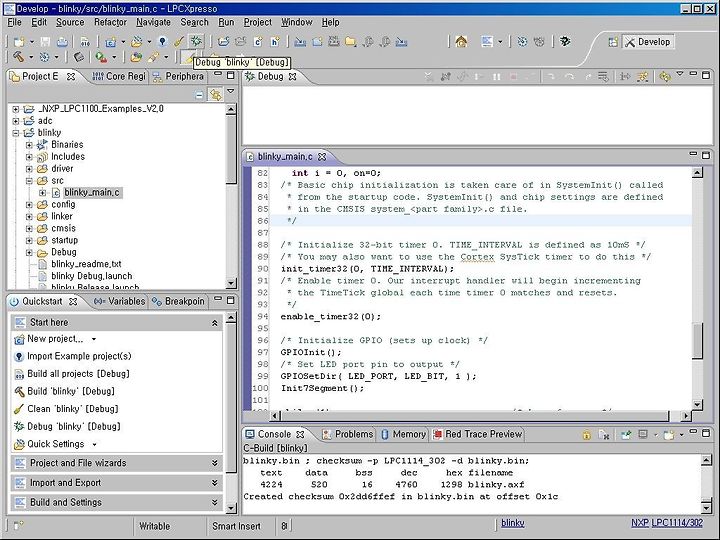Expand the driver folder in the tree
Viewport: 720px width, 540px height.
(x=29, y=169)
